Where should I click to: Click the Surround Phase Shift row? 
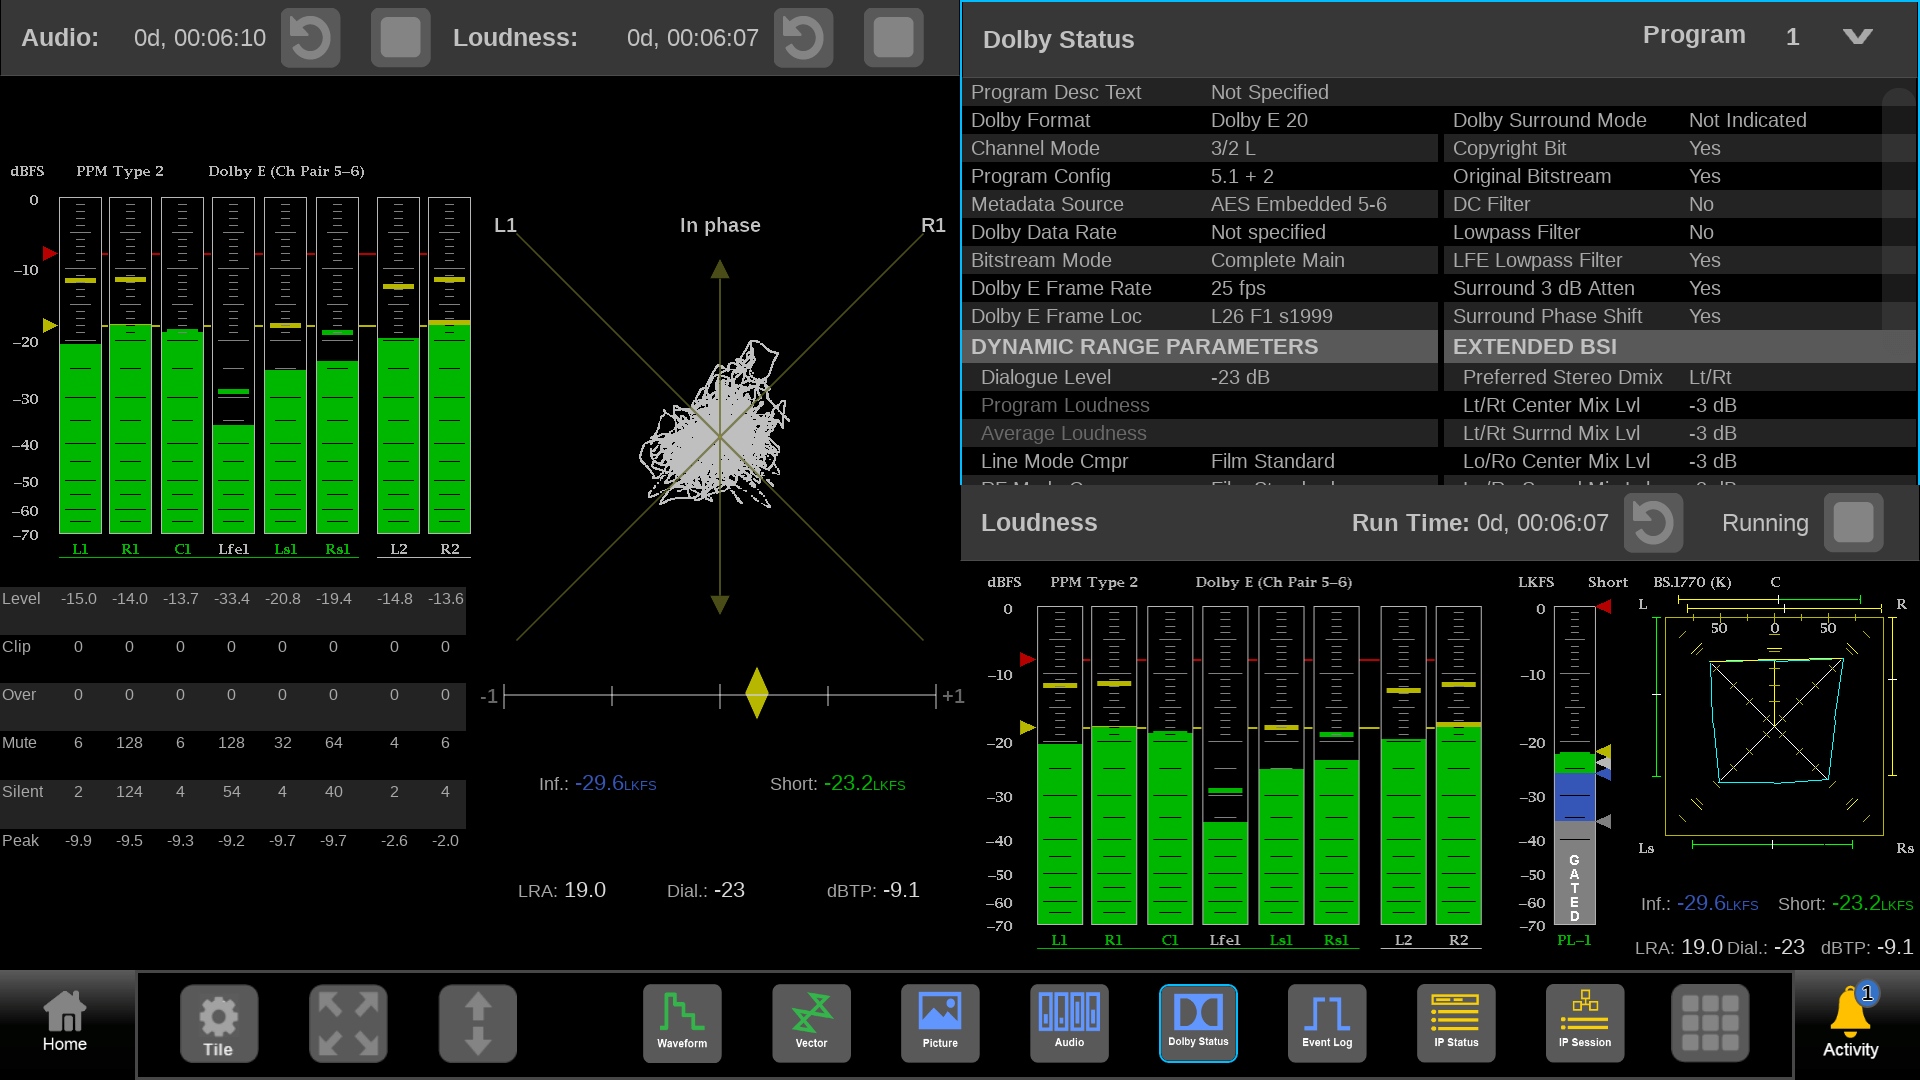coord(1680,316)
